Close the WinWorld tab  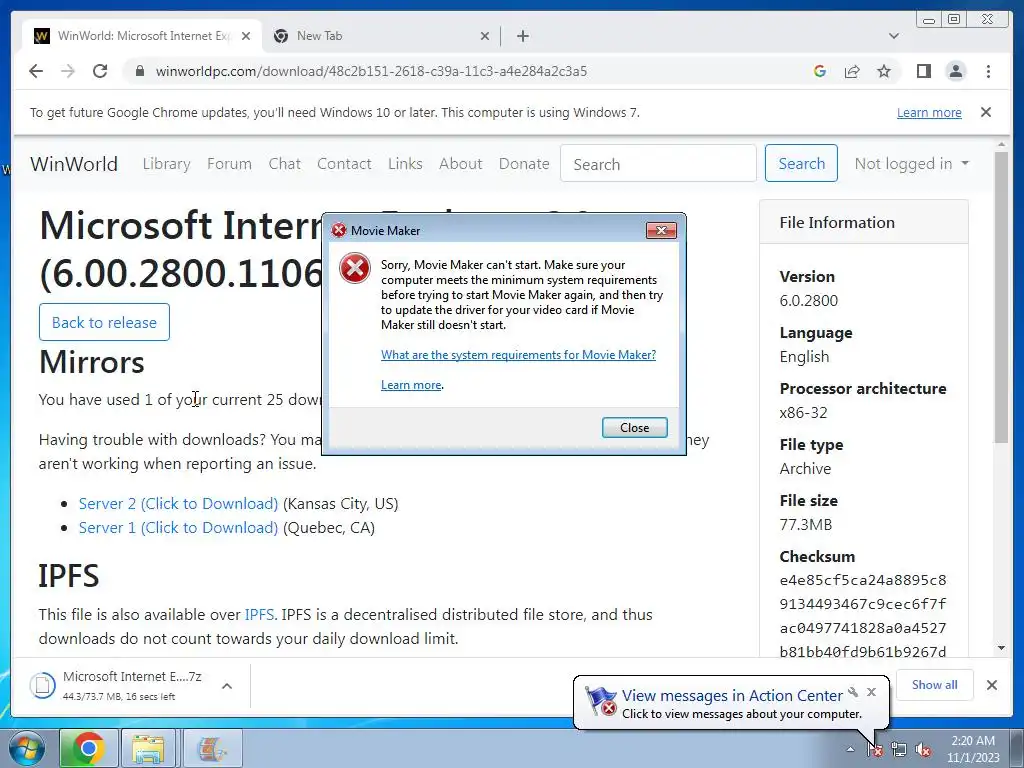(x=246, y=36)
